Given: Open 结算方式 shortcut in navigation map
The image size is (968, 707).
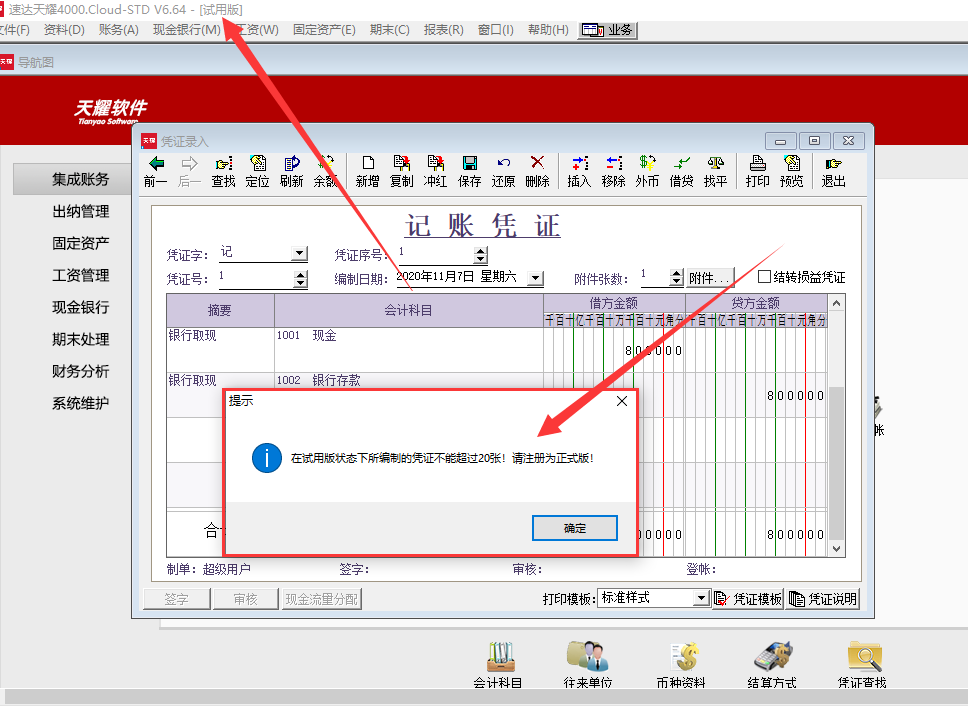Looking at the screenshot, I should (x=772, y=665).
